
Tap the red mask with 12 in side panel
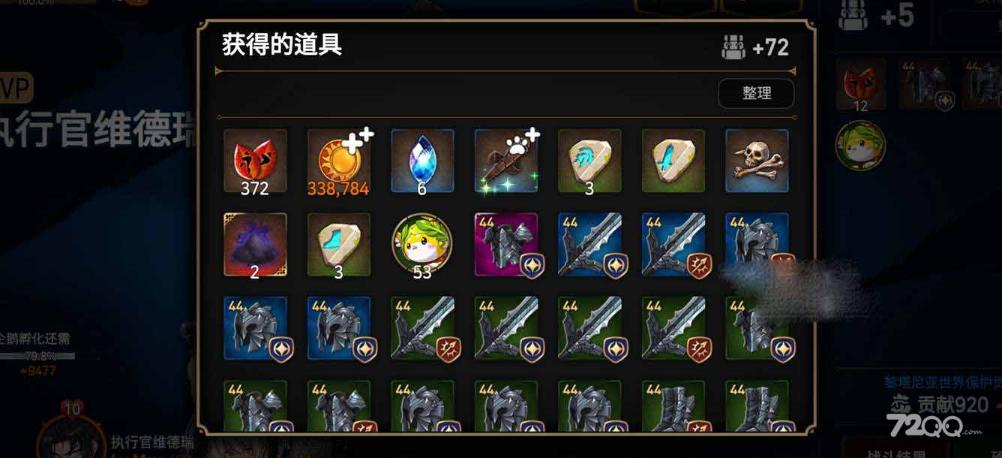[x=861, y=85]
